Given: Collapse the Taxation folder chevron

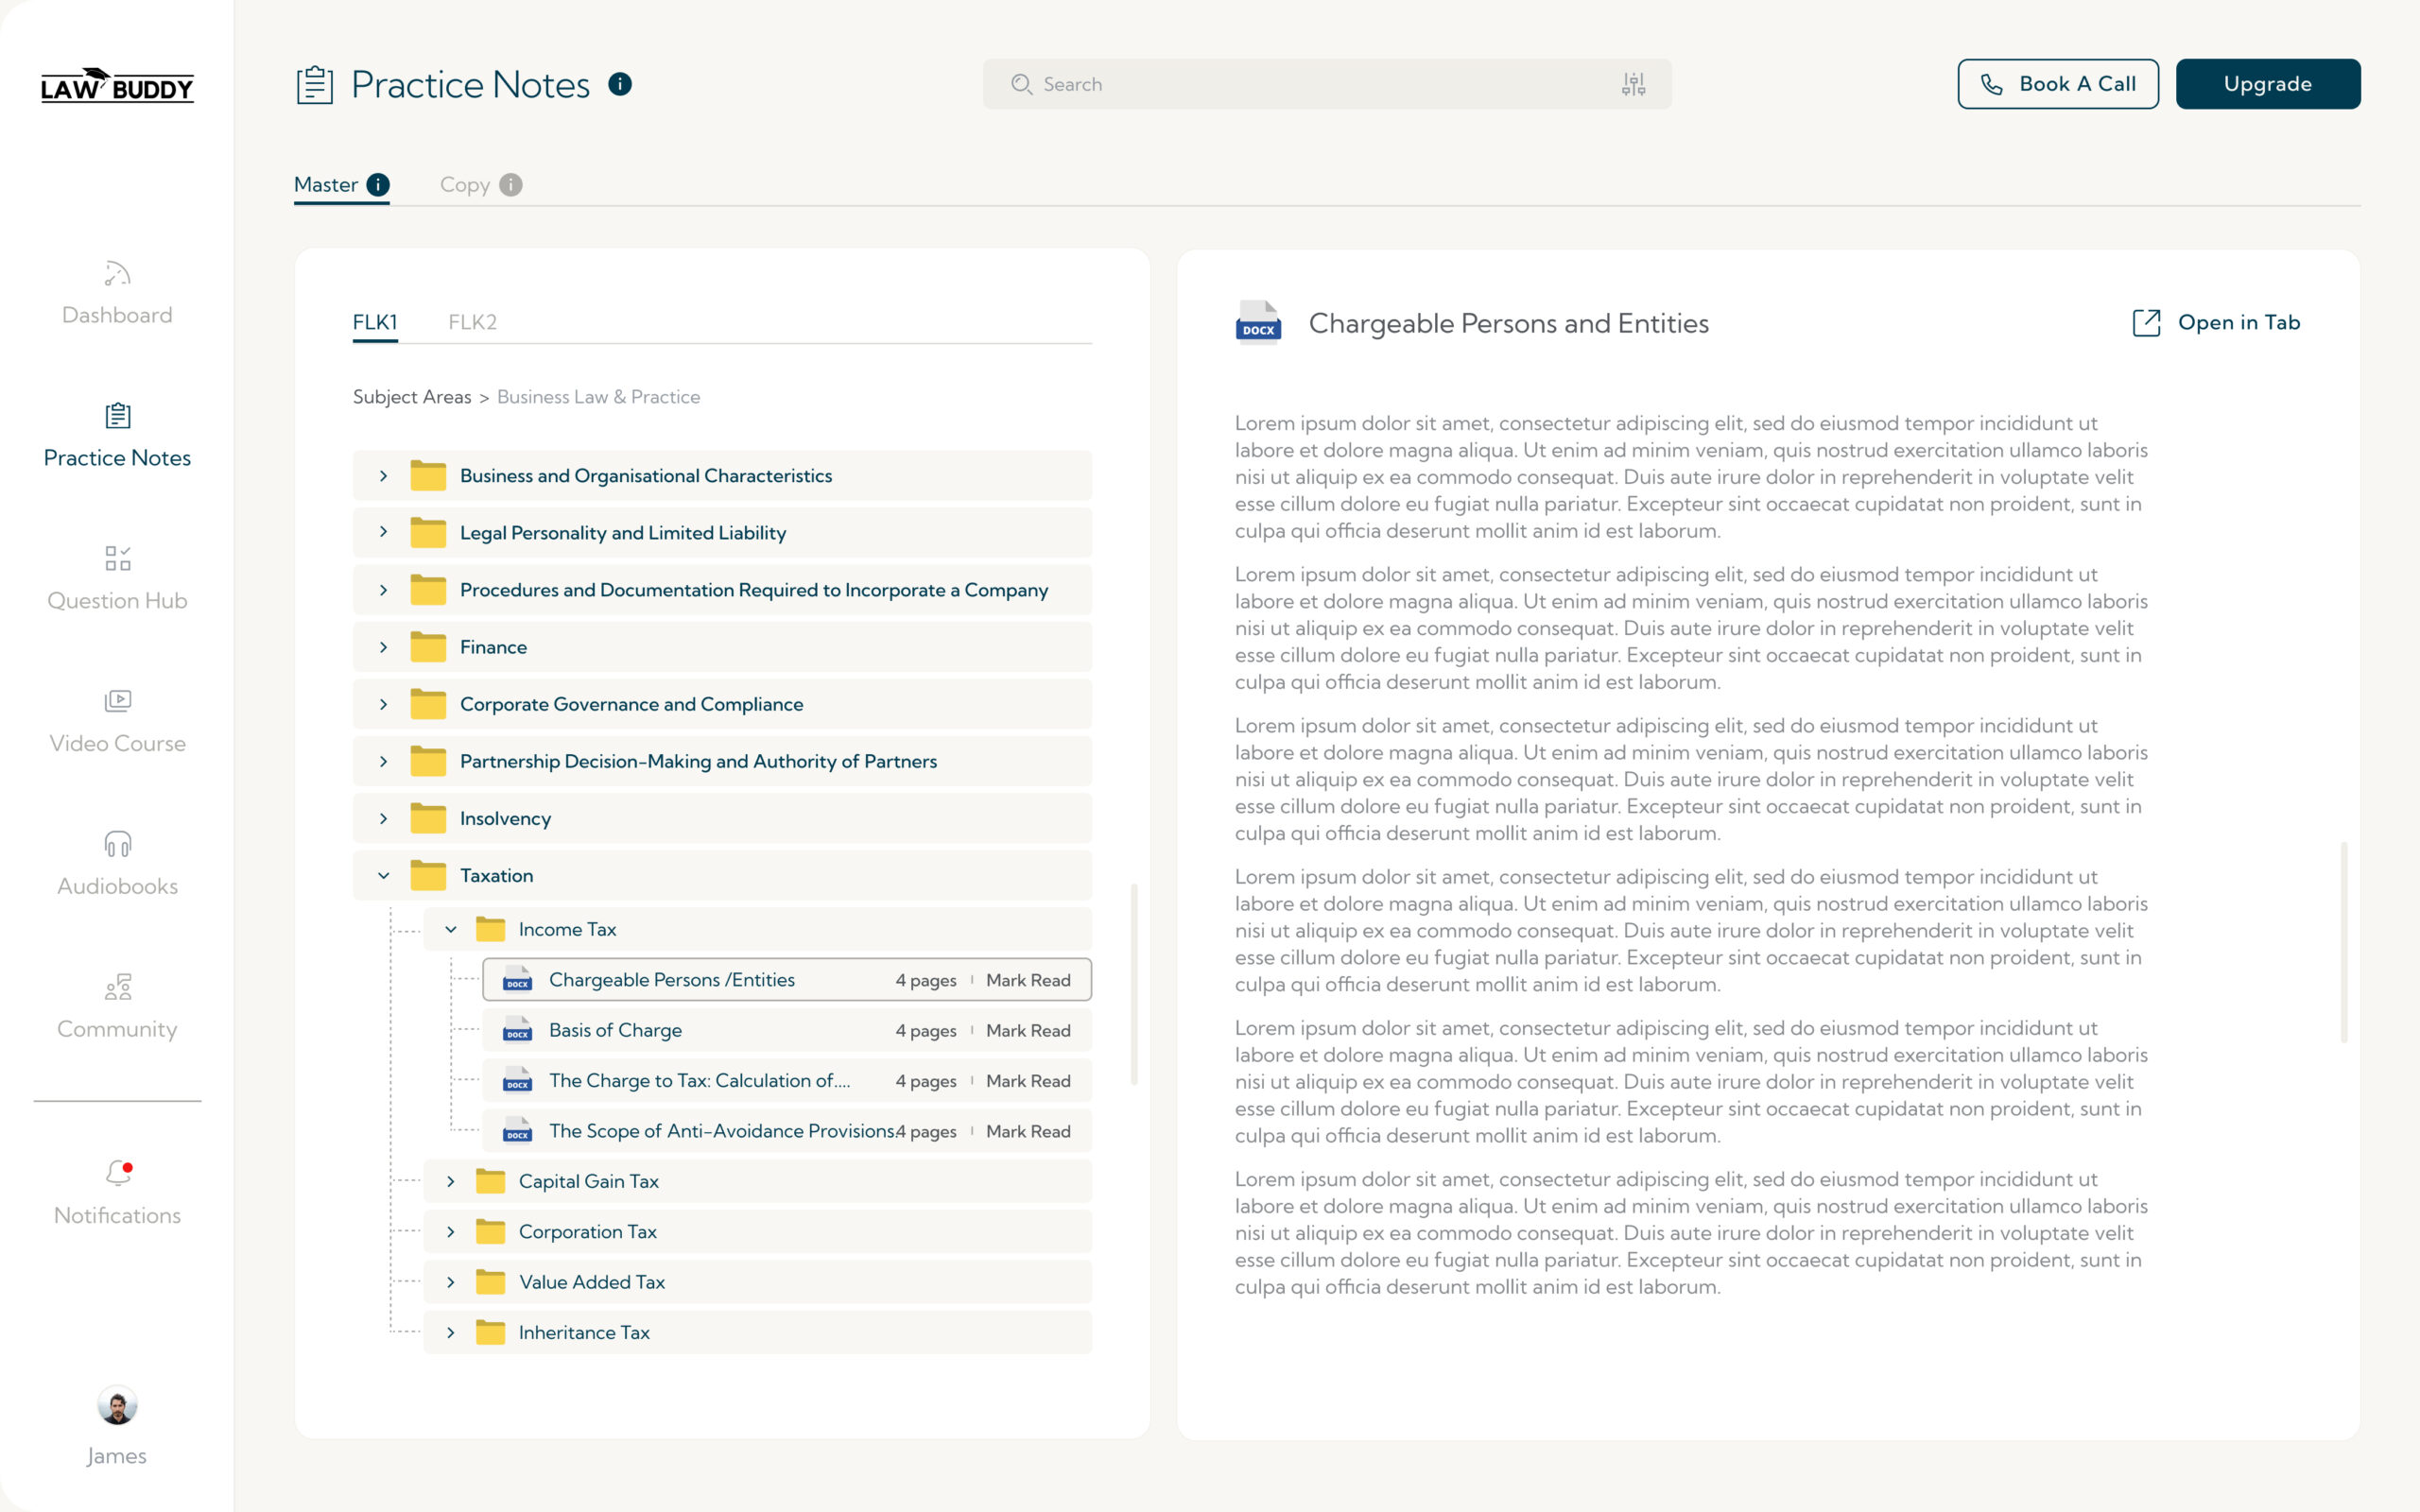Looking at the screenshot, I should pyautogui.click(x=383, y=875).
